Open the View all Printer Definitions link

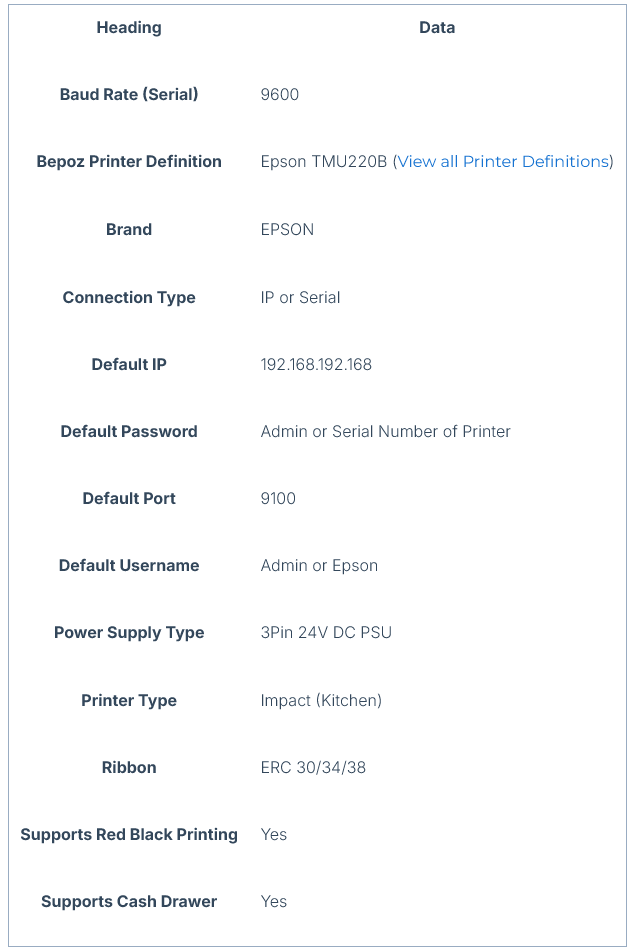pos(503,161)
